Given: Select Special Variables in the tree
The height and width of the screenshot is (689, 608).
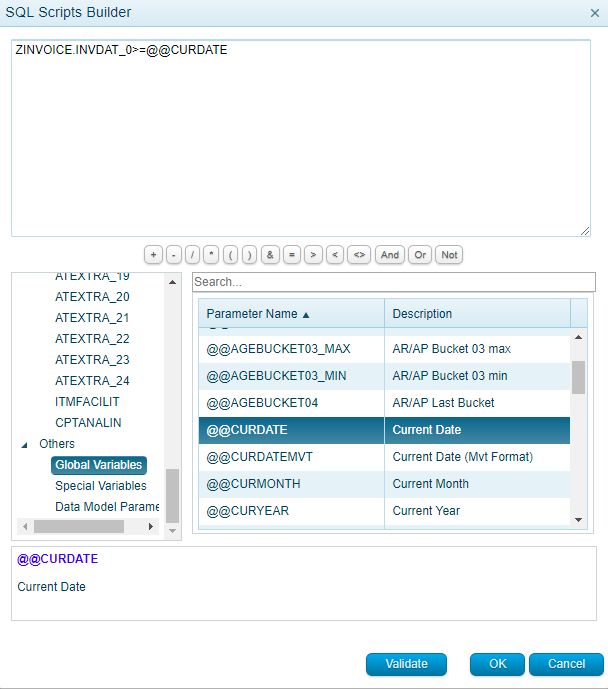Looking at the screenshot, I should point(100,486).
